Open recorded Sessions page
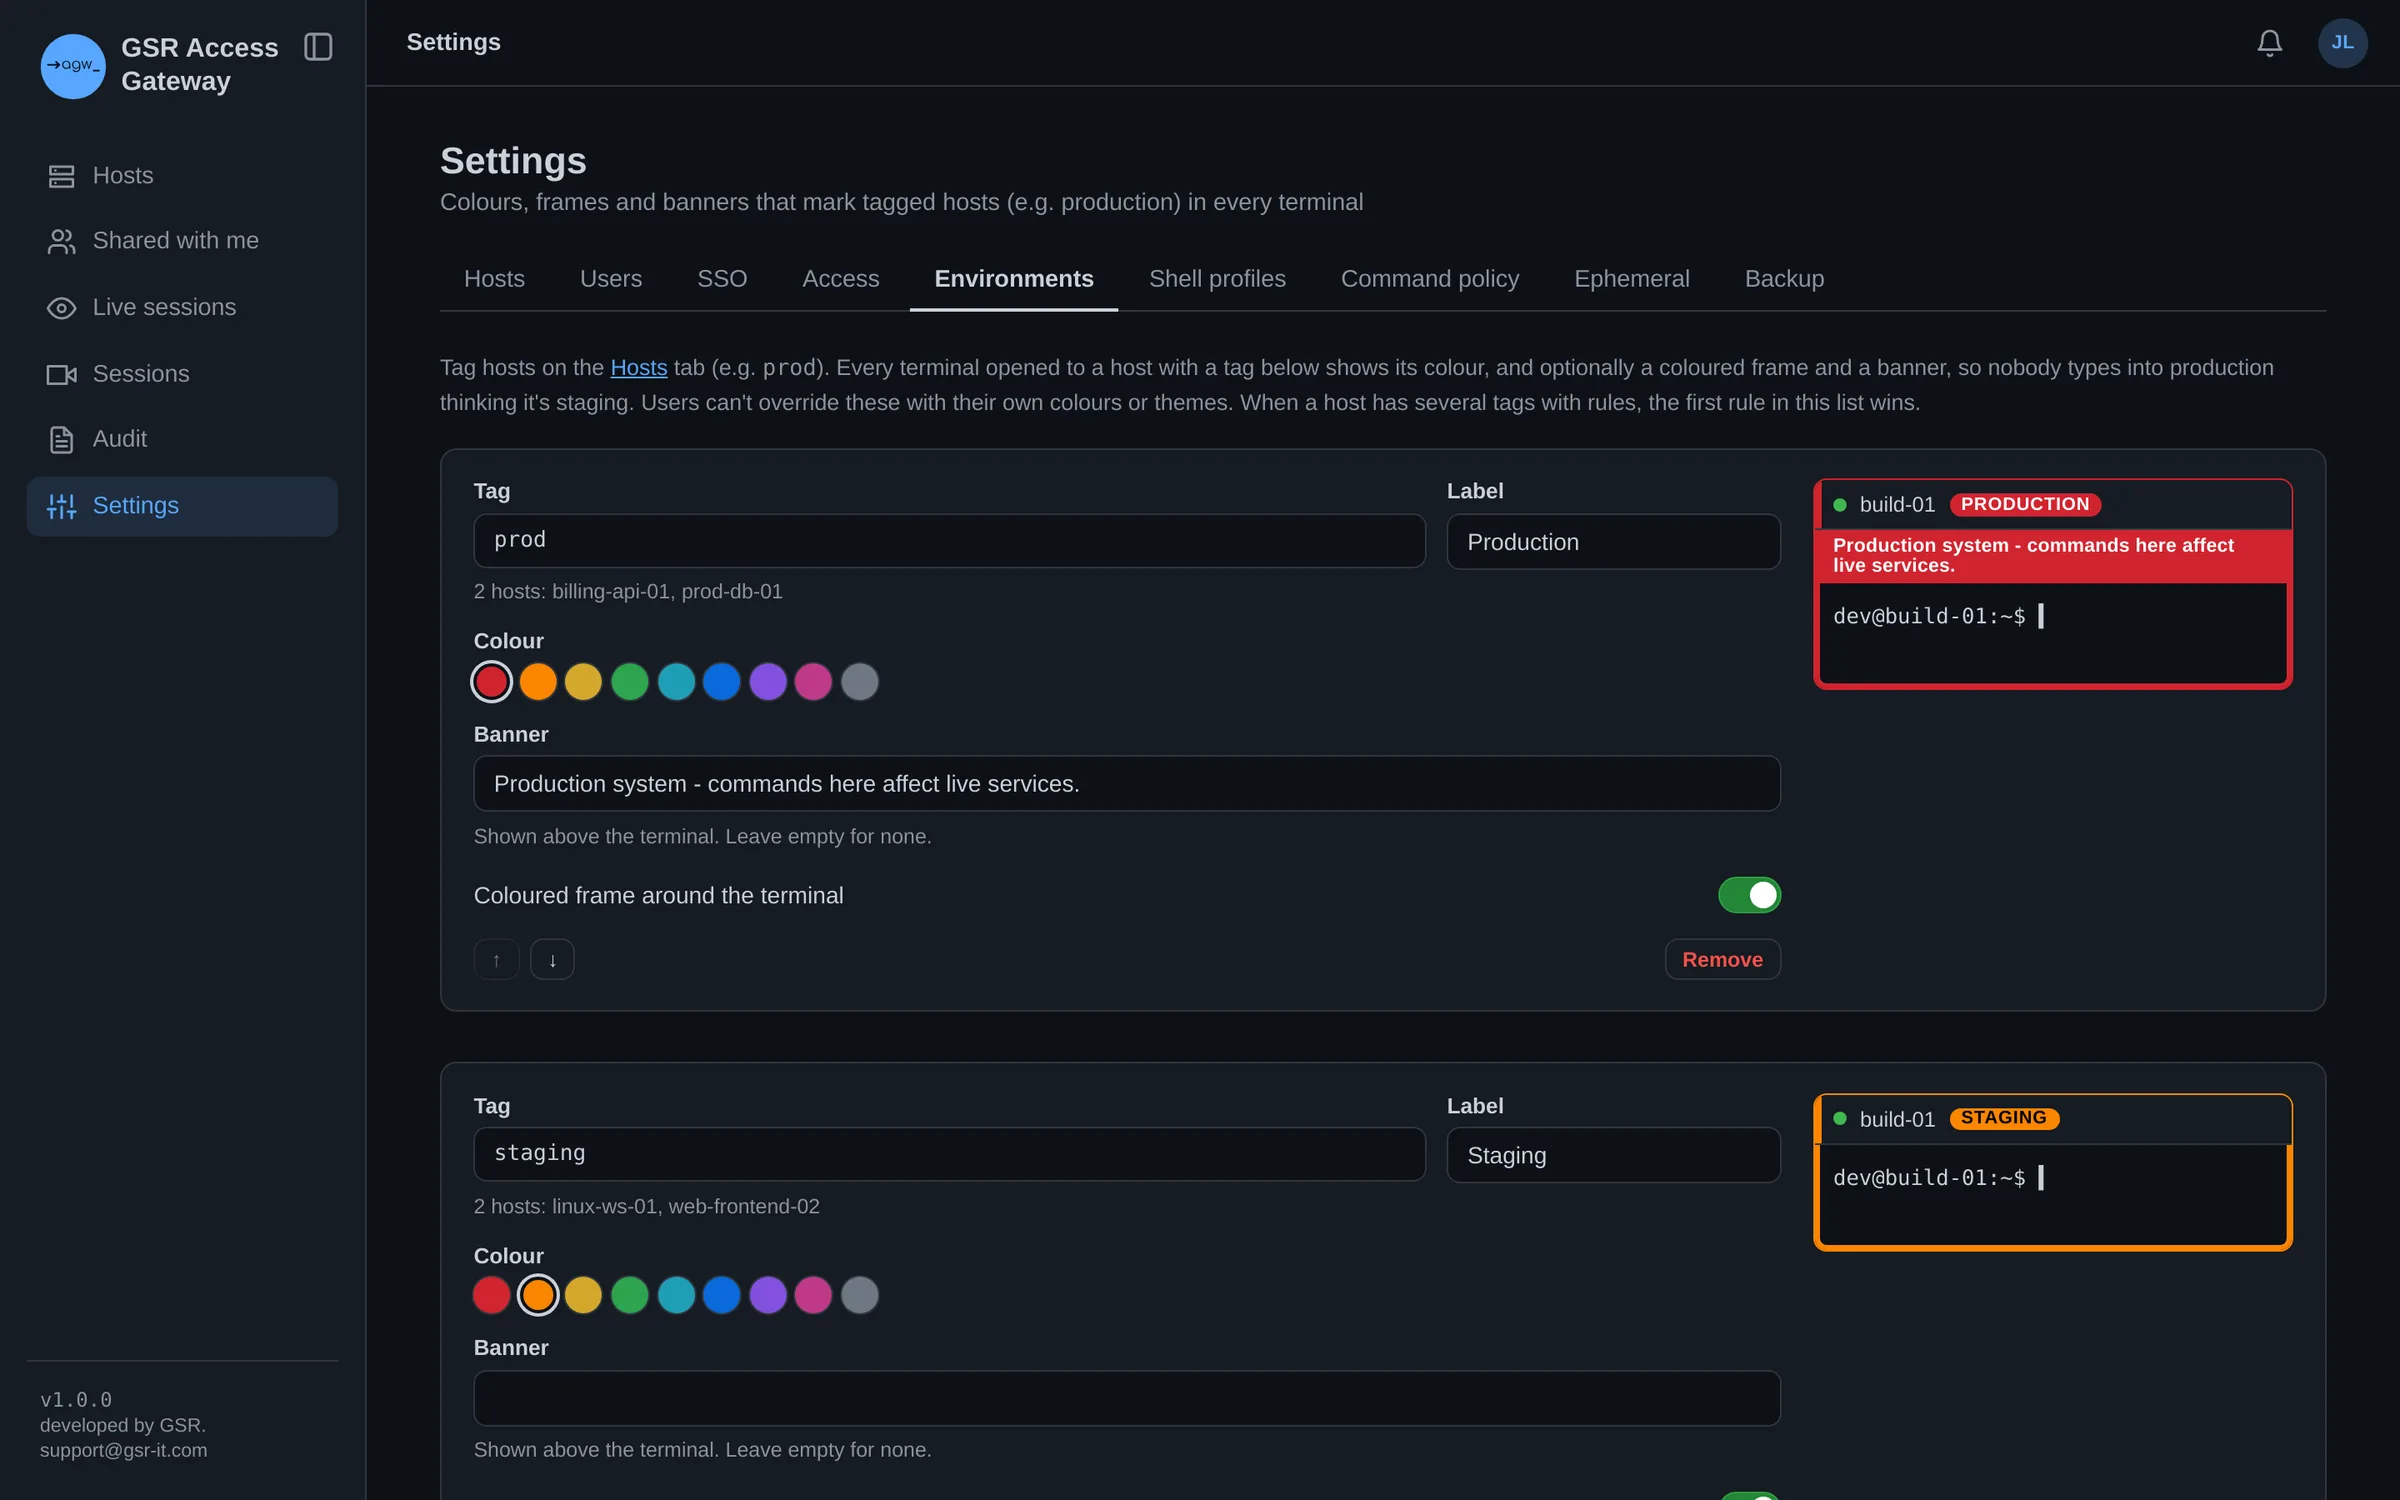Screen dimensions: 2400x1500 pos(182,374)
